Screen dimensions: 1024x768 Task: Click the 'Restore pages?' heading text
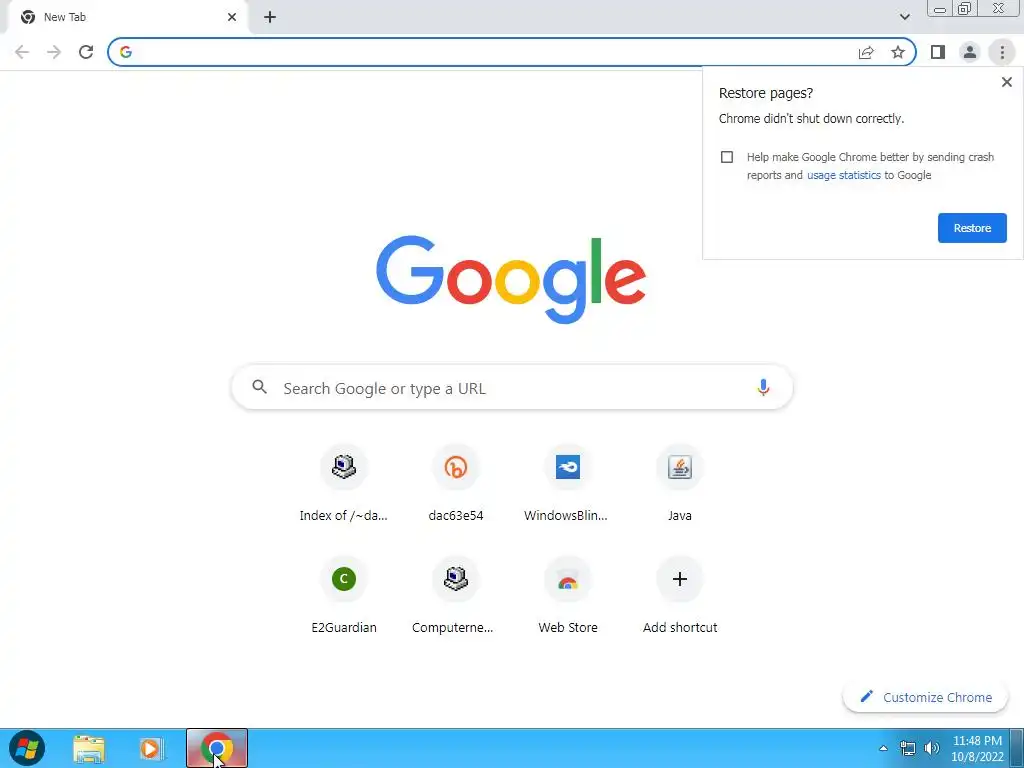tap(765, 93)
